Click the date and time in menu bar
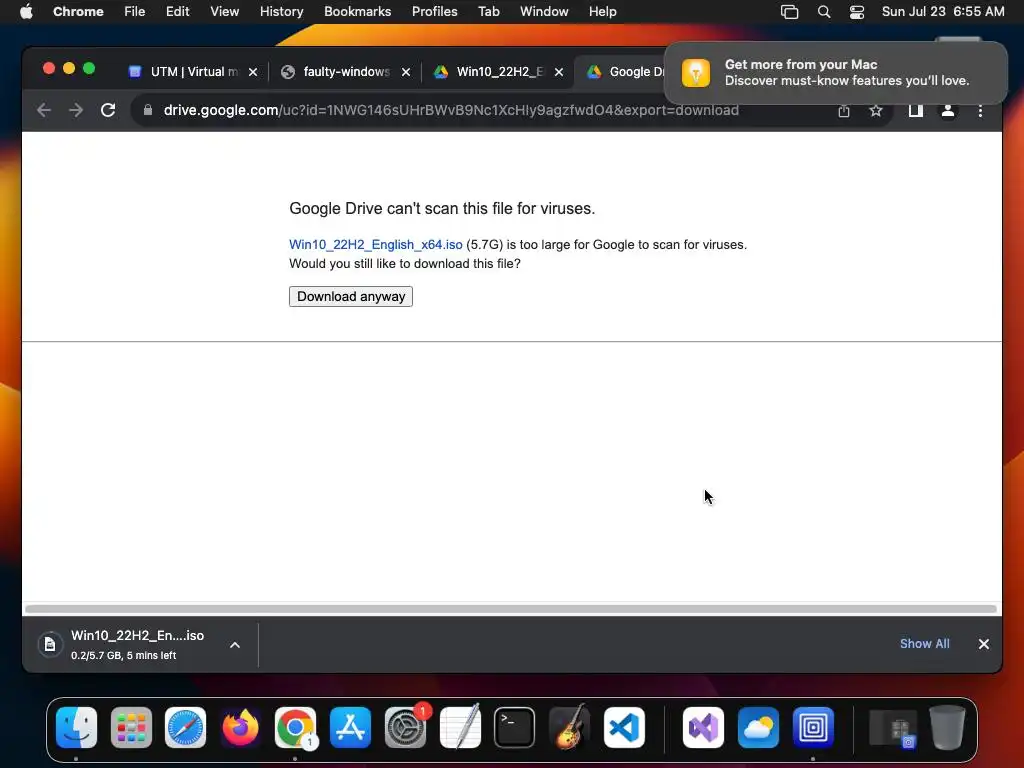 point(943,12)
